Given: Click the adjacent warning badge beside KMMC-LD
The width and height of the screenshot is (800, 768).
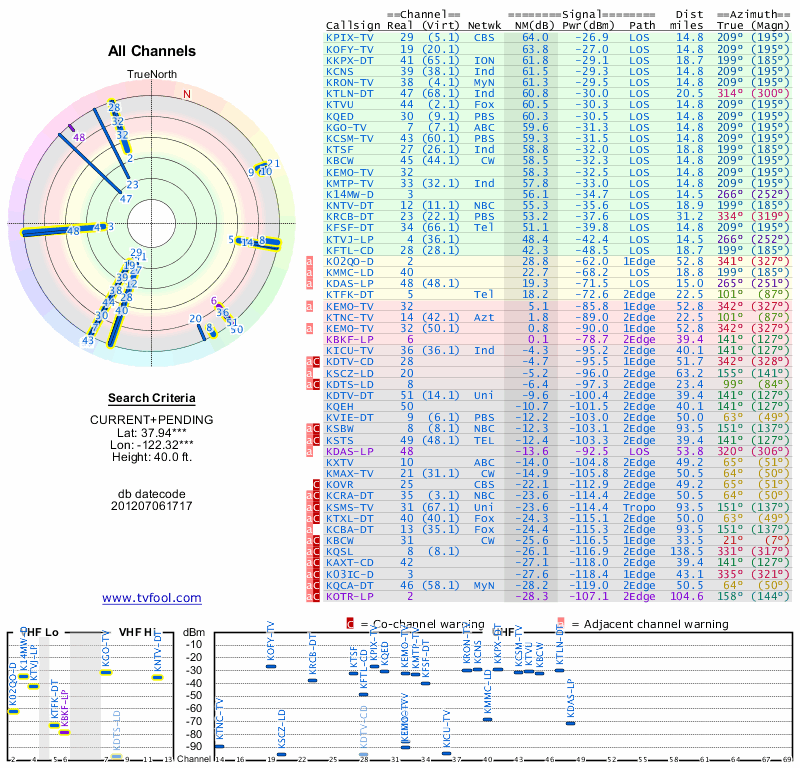Looking at the screenshot, I should pyautogui.click(x=309, y=272).
